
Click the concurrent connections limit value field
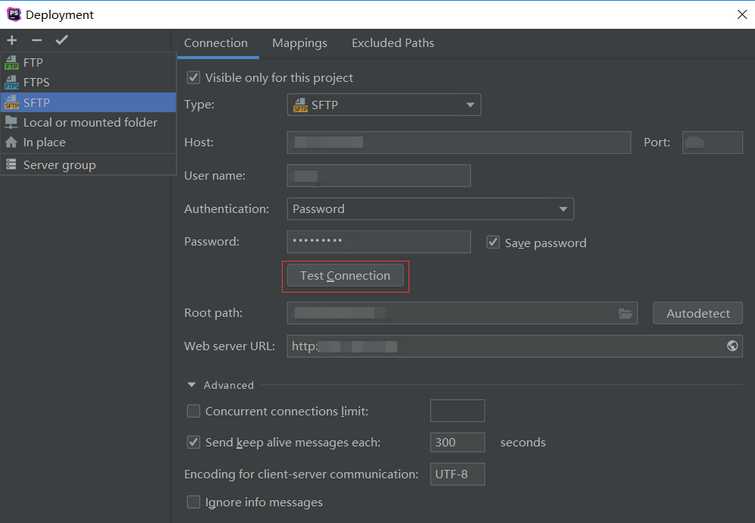(457, 411)
